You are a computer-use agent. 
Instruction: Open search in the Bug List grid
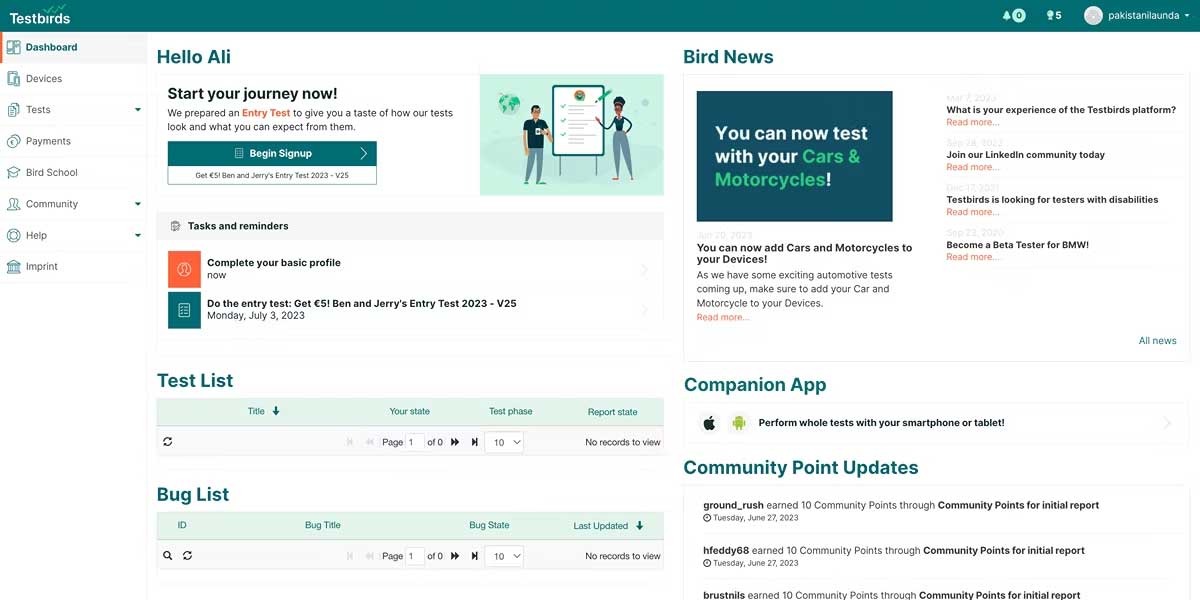click(x=167, y=555)
